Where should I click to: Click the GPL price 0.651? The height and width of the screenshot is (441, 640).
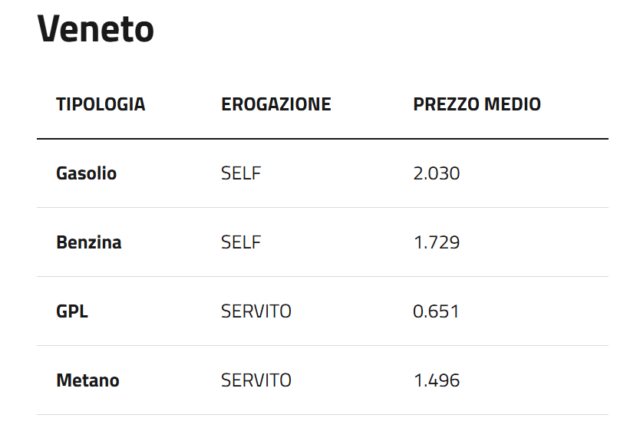436,311
